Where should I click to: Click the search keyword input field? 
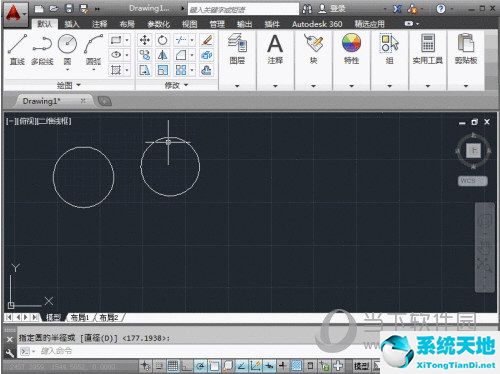(x=243, y=10)
